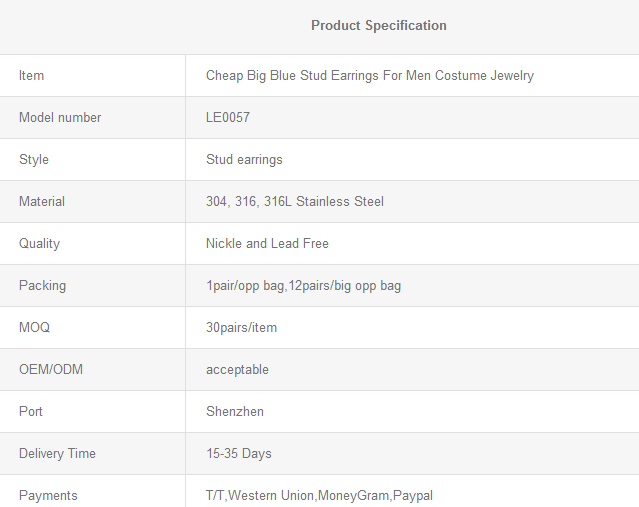Click the Shenzhen port value

(x=235, y=411)
